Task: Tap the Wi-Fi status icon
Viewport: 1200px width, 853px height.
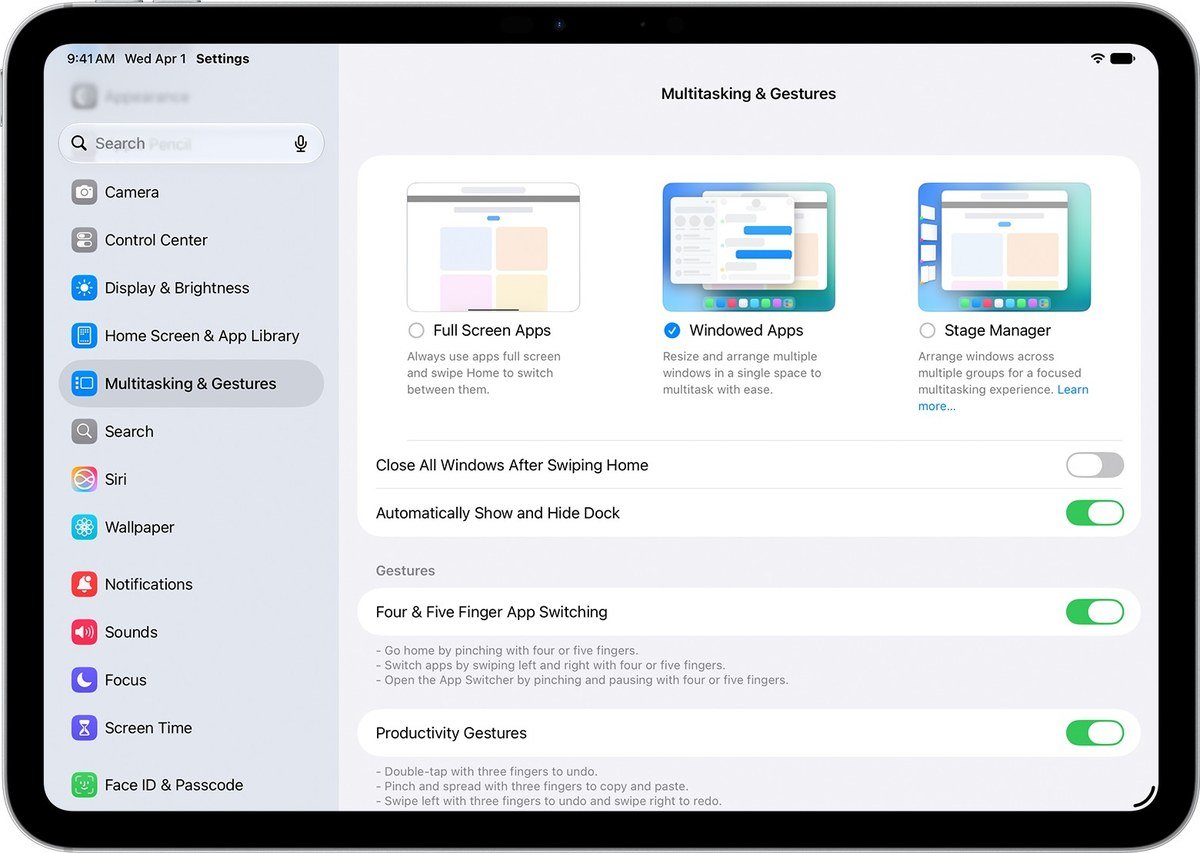Action: click(1097, 59)
